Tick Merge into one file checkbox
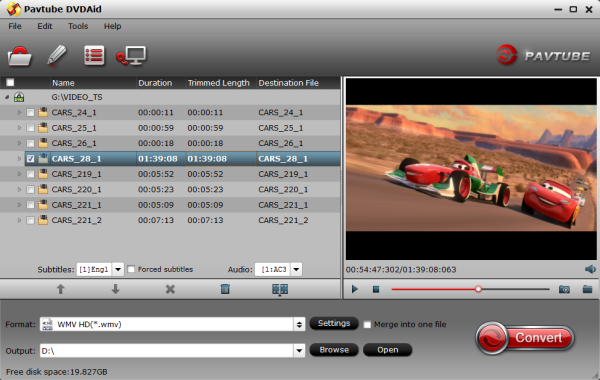This screenshot has width=600, height=380. point(367,325)
